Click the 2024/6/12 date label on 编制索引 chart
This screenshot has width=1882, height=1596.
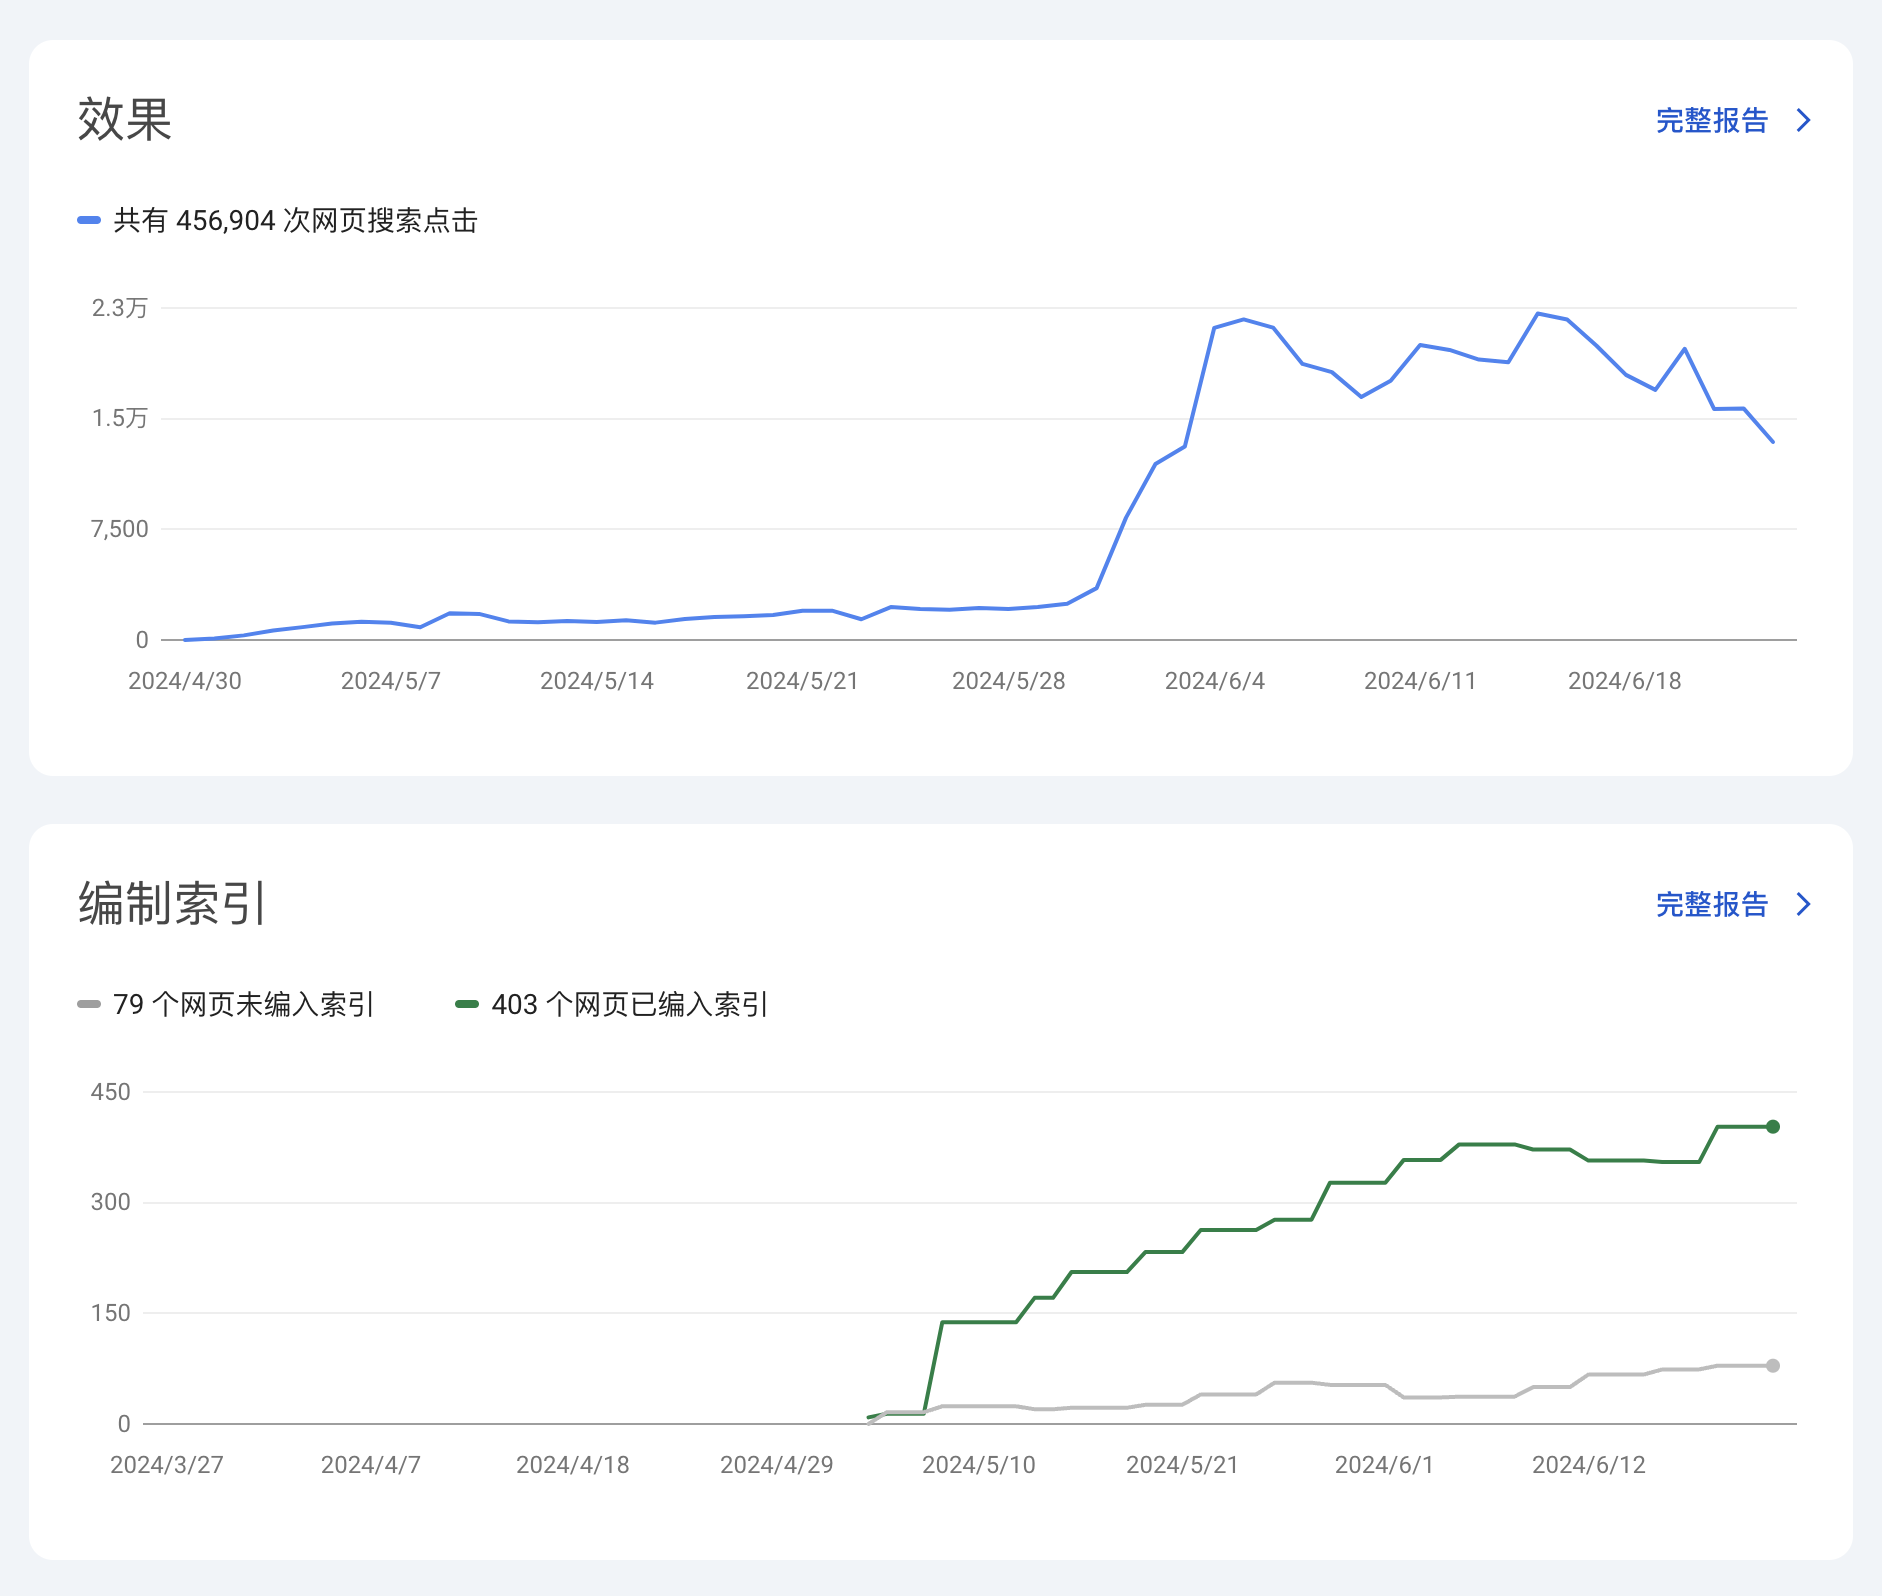click(1589, 1465)
